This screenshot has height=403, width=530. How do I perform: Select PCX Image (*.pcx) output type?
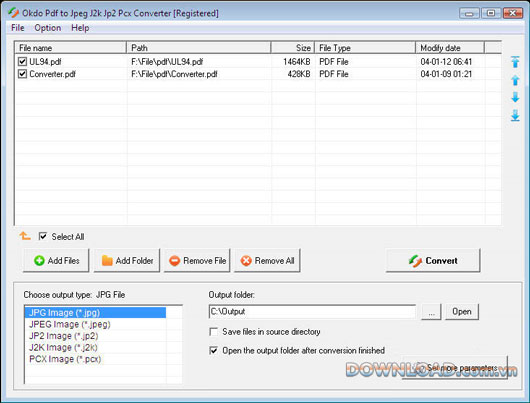click(x=95, y=359)
